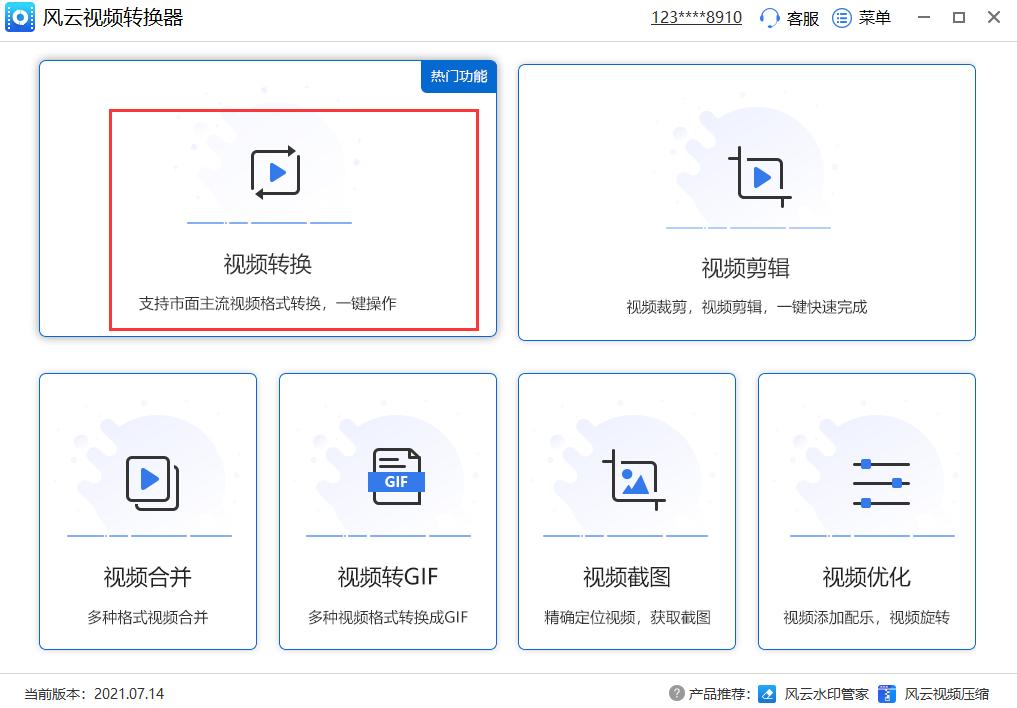Click the 产品推荐 question mark icon
The height and width of the screenshot is (708, 1017).
679,692
